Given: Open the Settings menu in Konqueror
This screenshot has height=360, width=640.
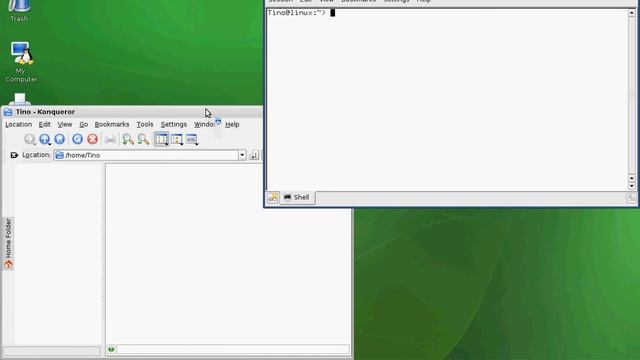Looking at the screenshot, I should pyautogui.click(x=173, y=124).
